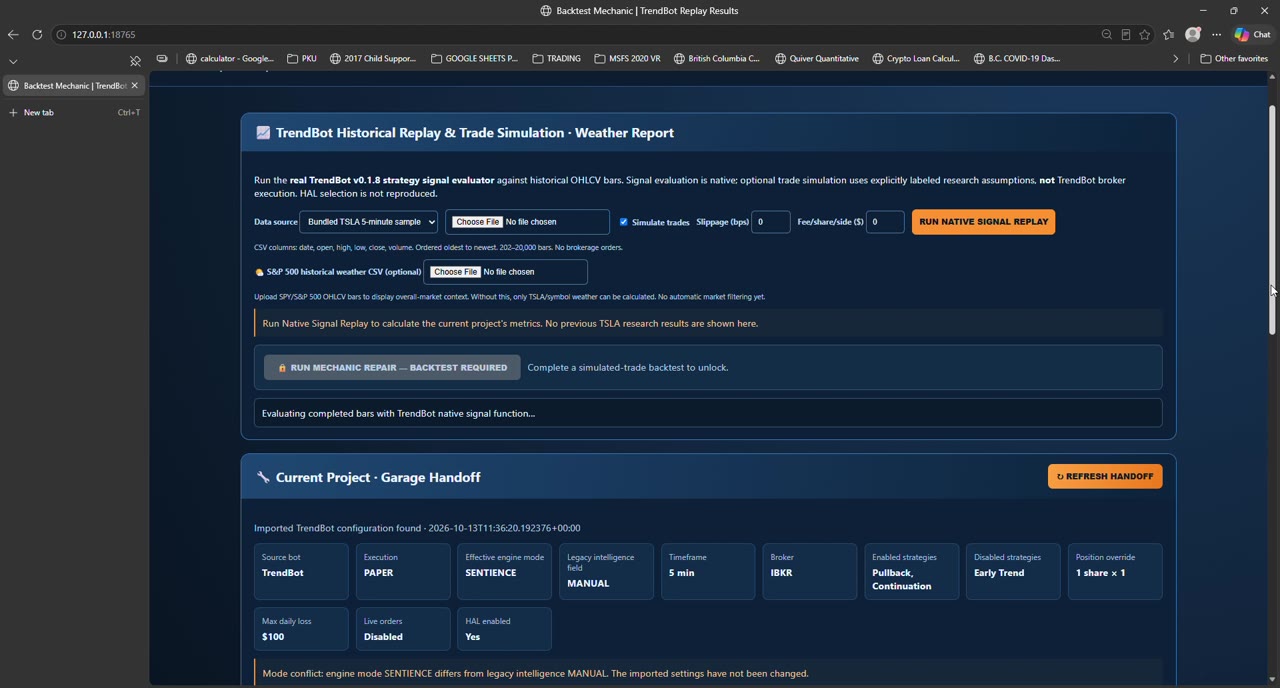Viewport: 1280px width, 688px height.
Task: Select the Backtest Mechanic vertical tab
Action: (74, 86)
